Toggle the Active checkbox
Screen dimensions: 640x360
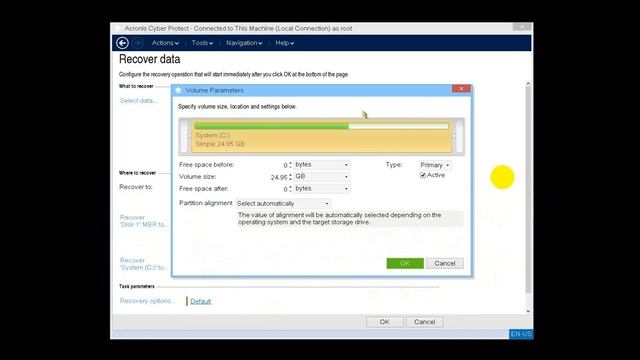[423, 175]
